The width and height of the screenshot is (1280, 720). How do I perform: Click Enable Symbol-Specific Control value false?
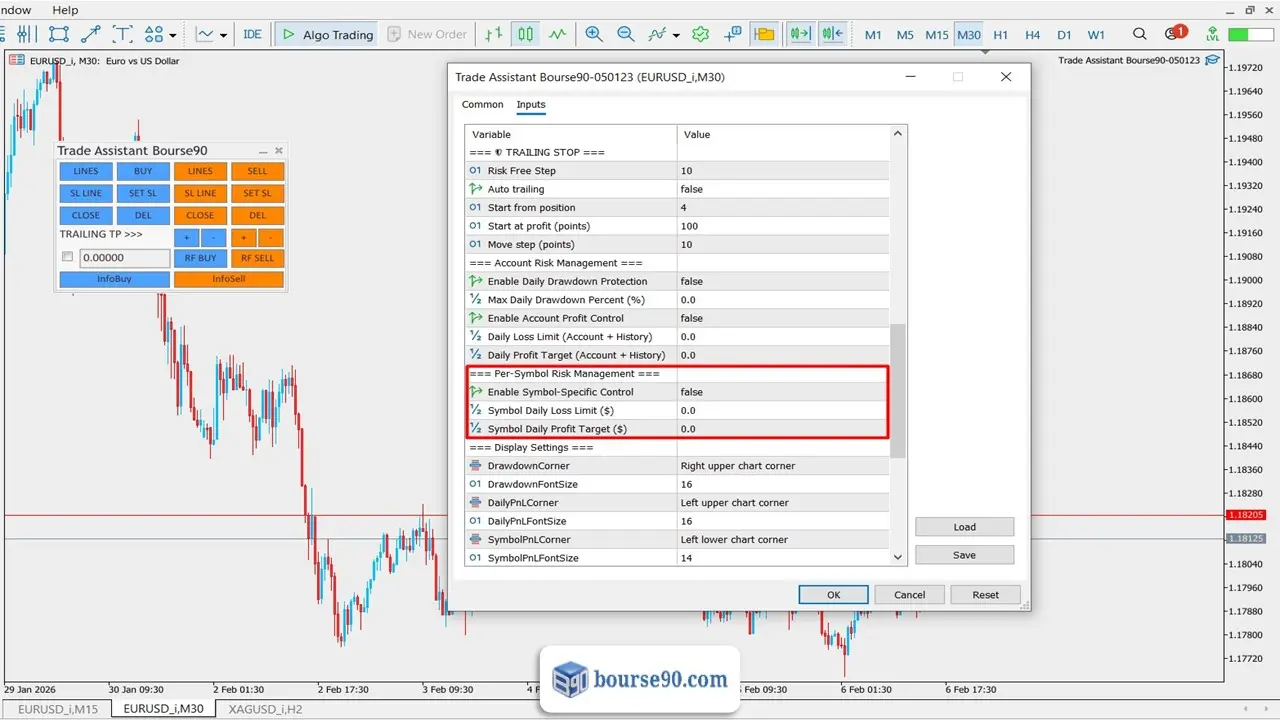782,392
